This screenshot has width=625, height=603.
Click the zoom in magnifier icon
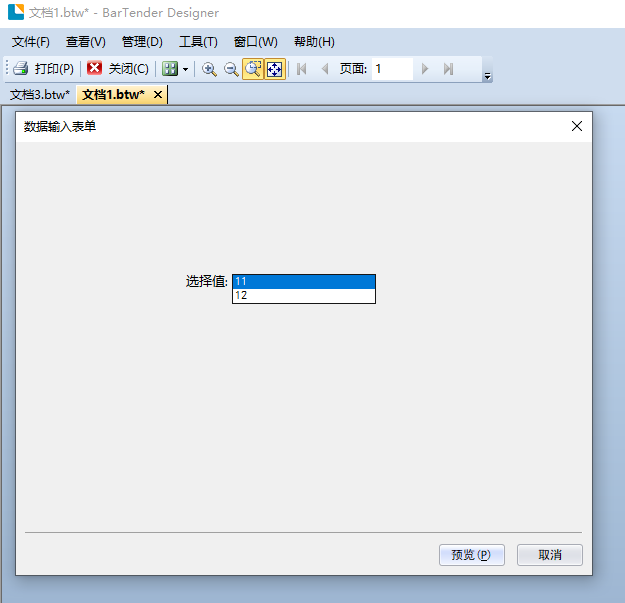click(209, 69)
